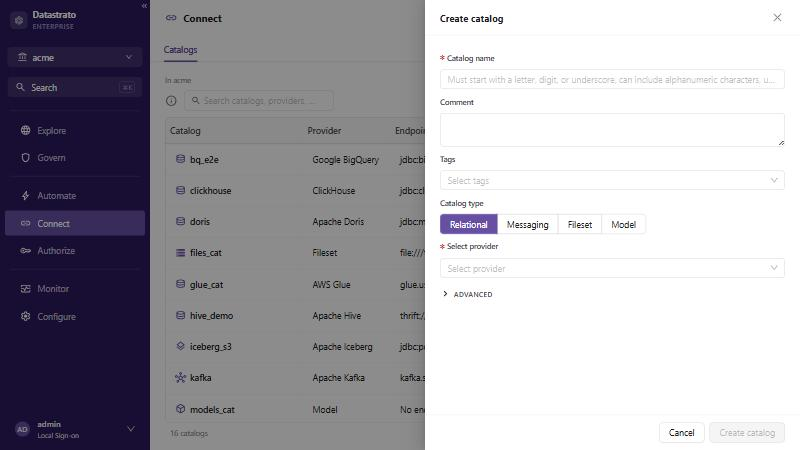800x450 pixels.
Task: Click the Connect link icon in header
Action: point(171,18)
